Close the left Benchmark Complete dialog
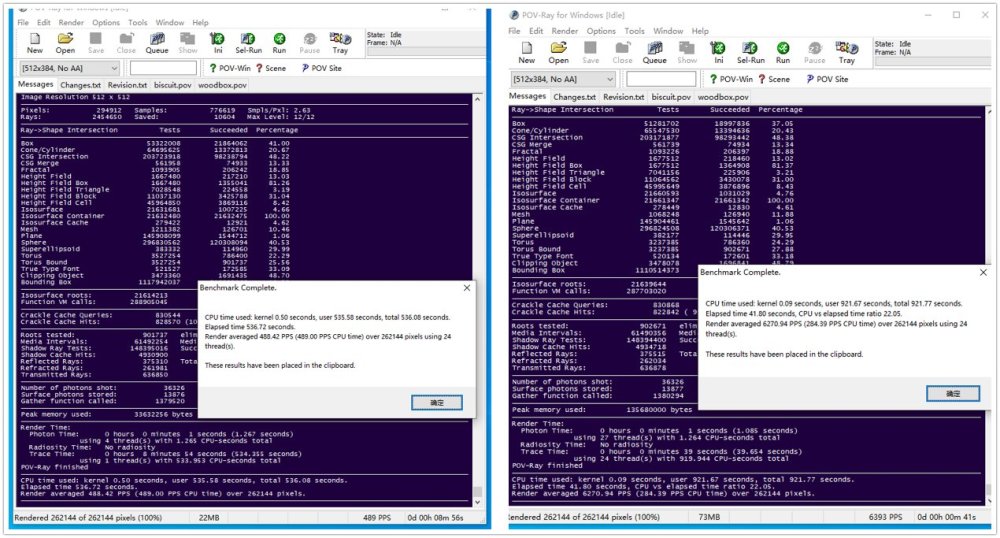1000x538 pixels. click(467, 288)
